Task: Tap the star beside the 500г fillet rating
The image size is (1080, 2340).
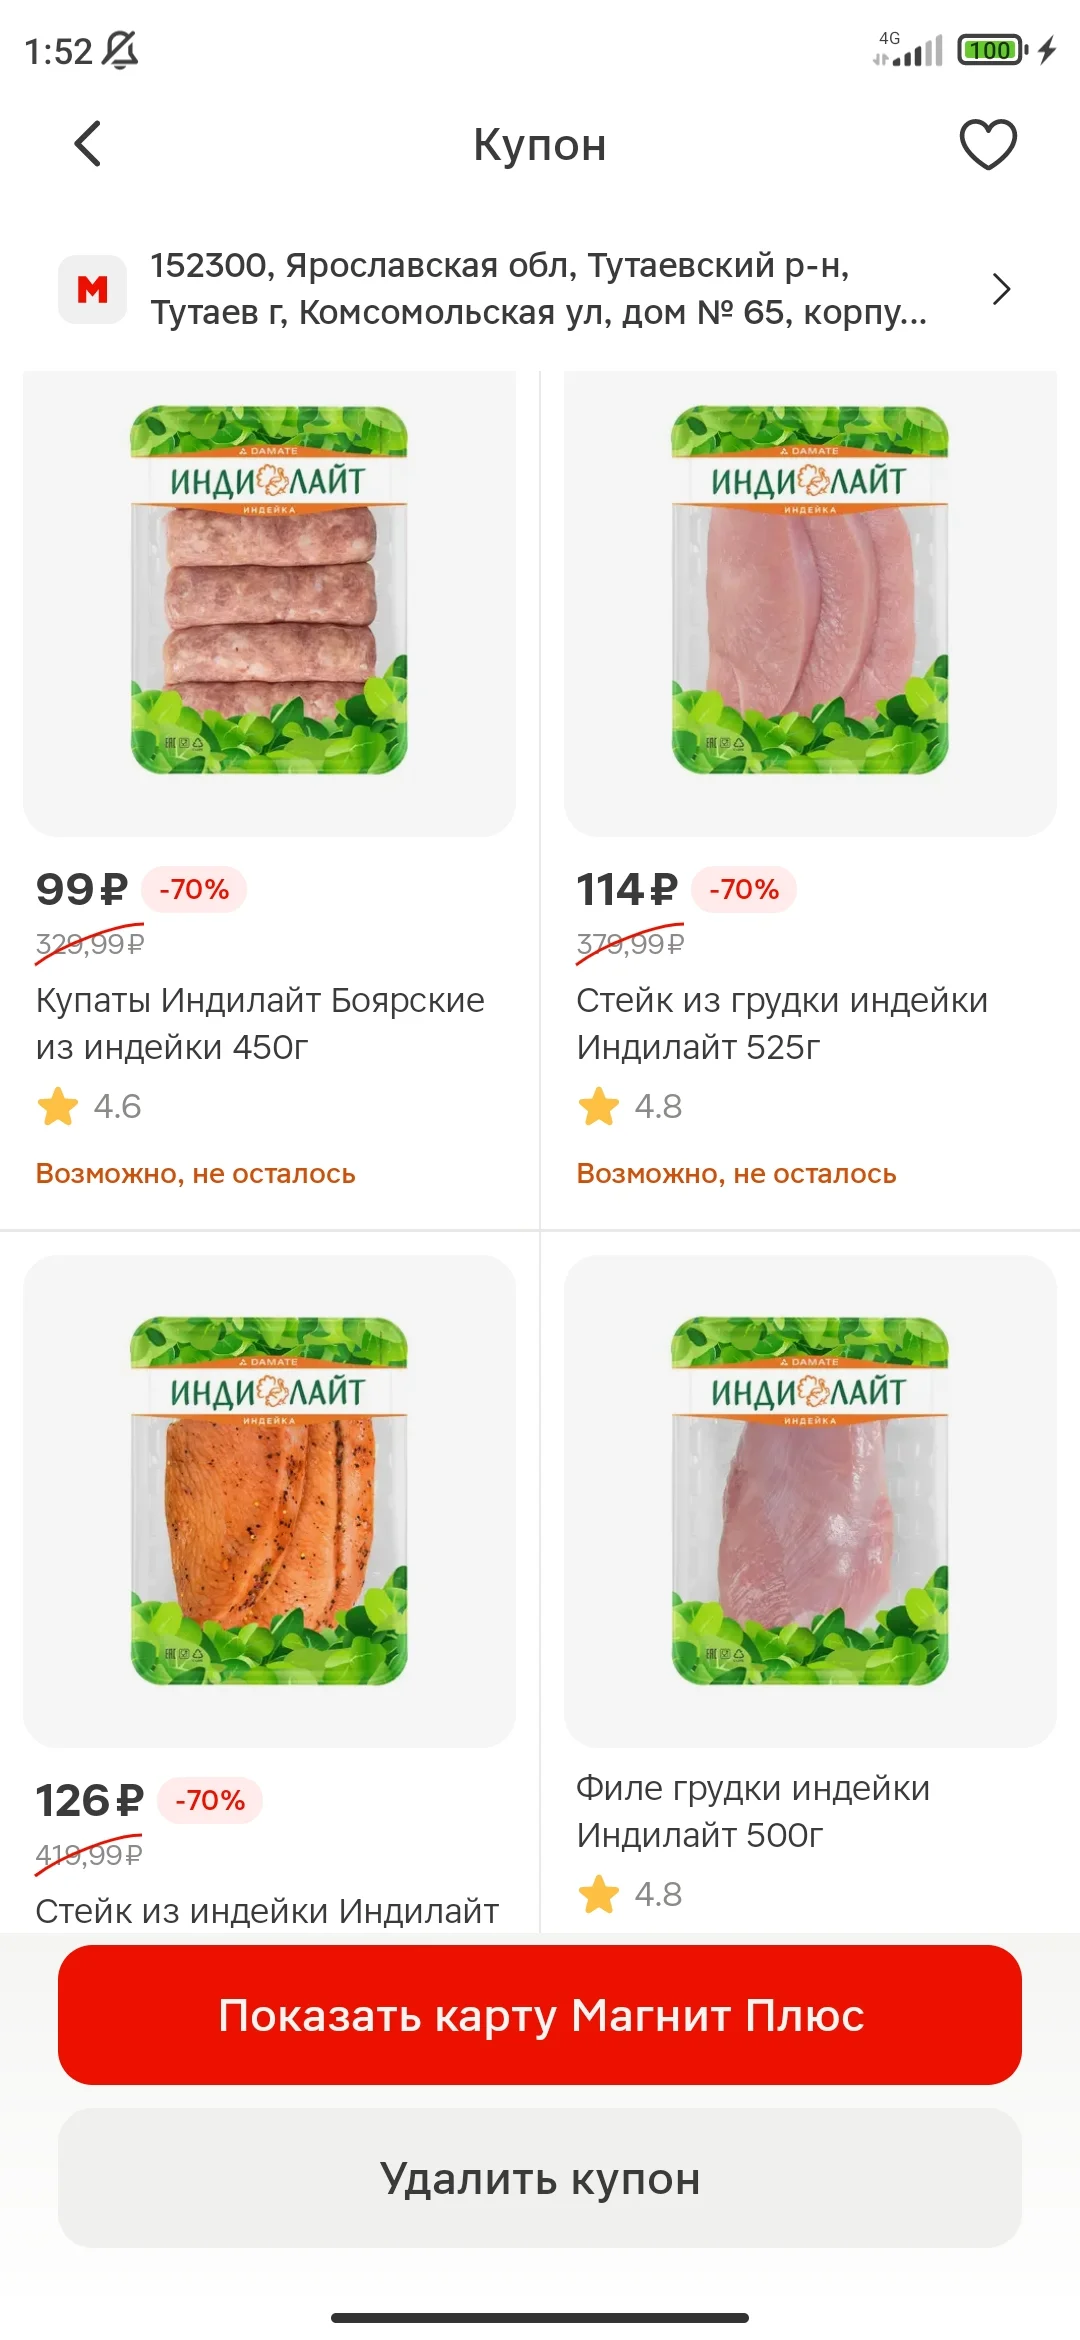Action: coord(599,1894)
